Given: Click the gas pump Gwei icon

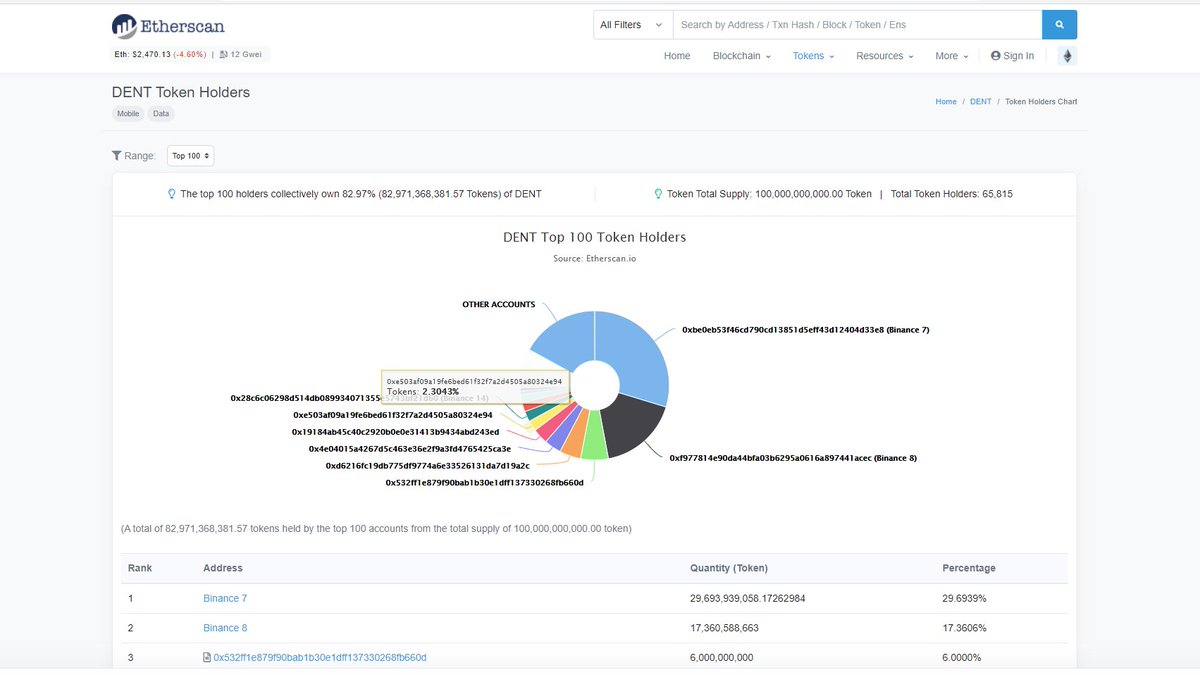Looking at the screenshot, I should (224, 54).
